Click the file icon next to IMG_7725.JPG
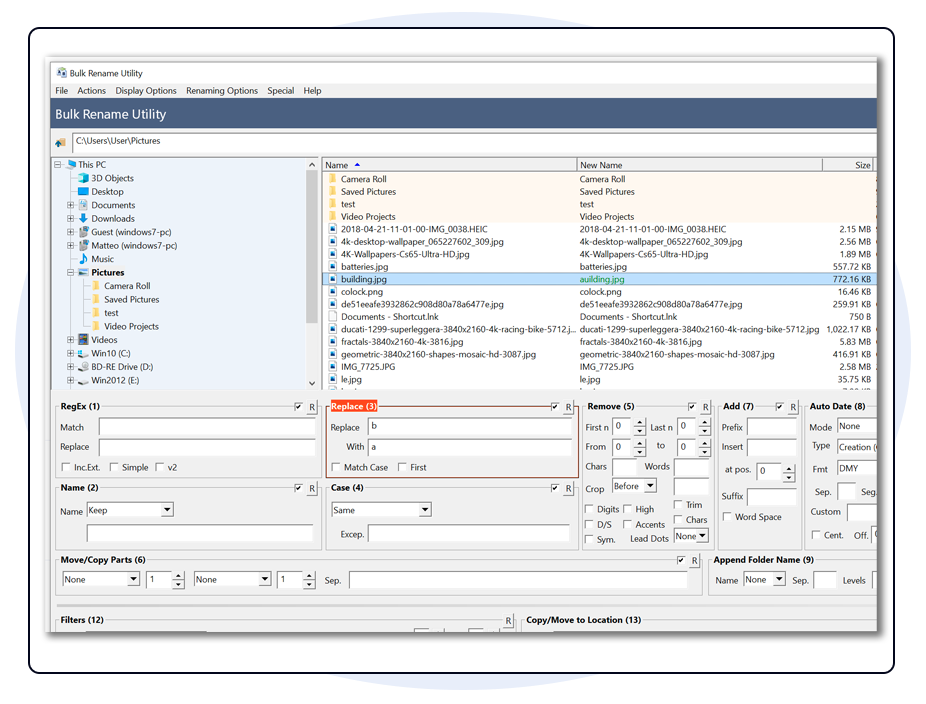This screenshot has height=704, width=926. 332,367
